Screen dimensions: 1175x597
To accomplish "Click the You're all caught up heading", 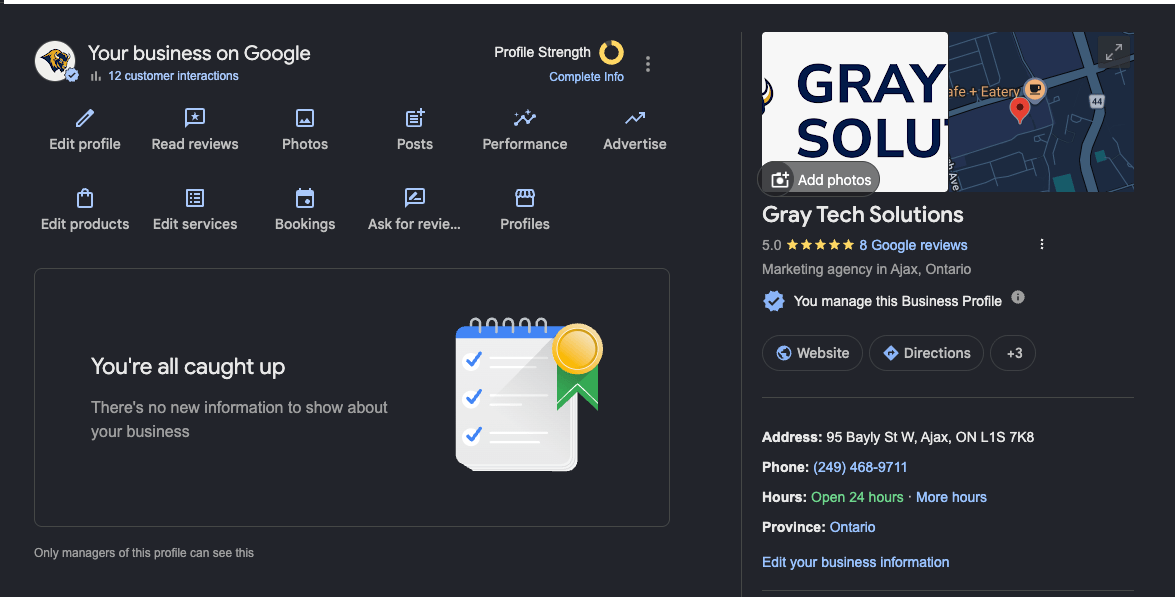I will pyautogui.click(x=188, y=366).
